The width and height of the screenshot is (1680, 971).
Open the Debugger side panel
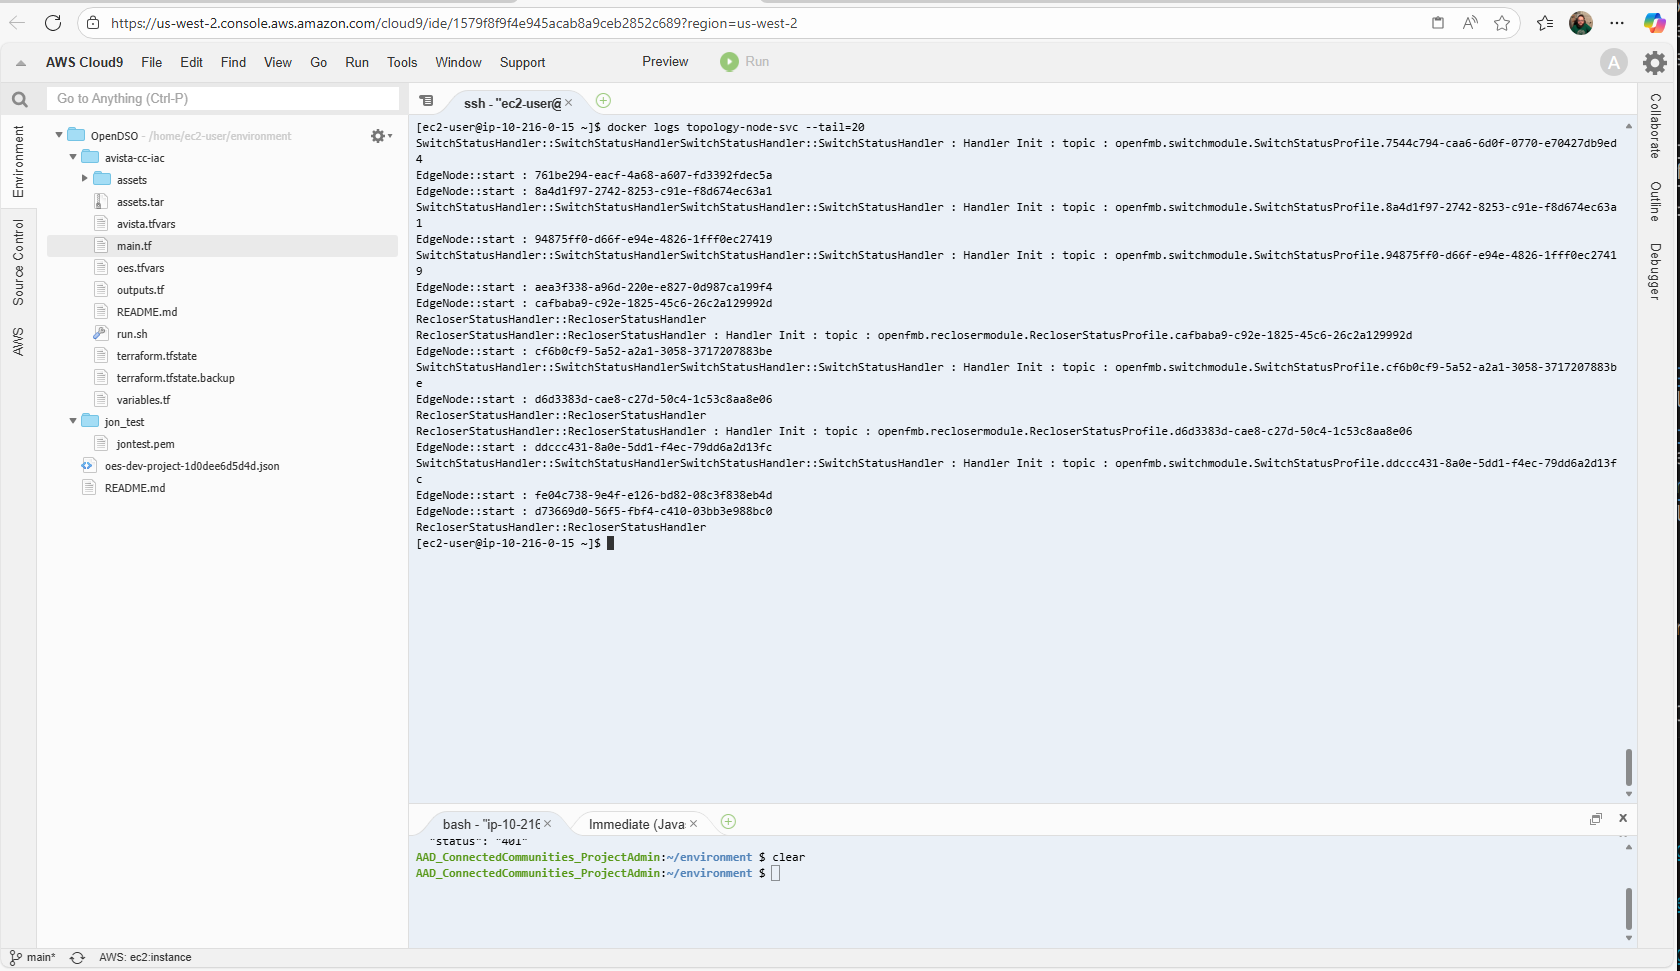(x=1656, y=271)
